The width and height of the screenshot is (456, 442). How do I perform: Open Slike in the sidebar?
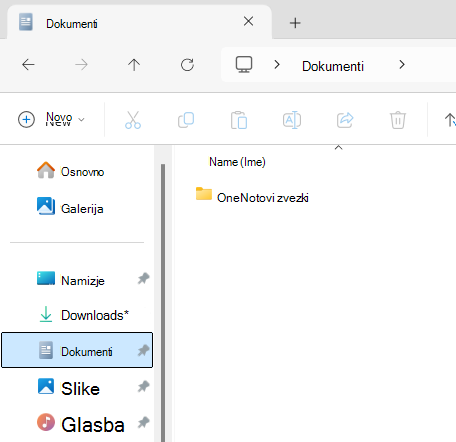[69, 388]
